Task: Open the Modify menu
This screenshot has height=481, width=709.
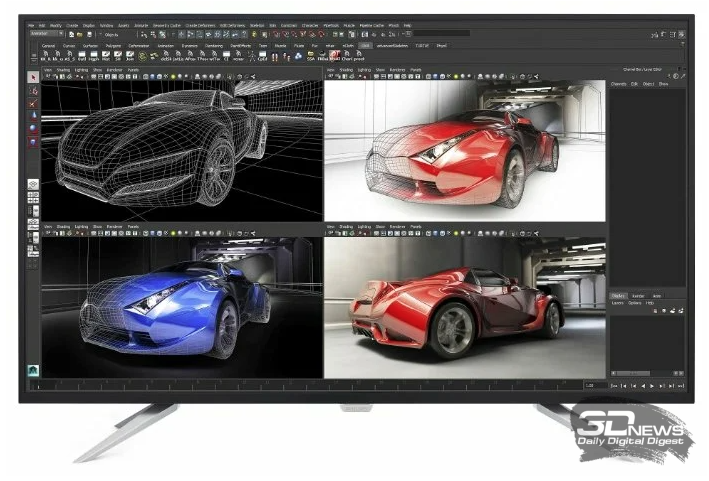Action: click(56, 26)
